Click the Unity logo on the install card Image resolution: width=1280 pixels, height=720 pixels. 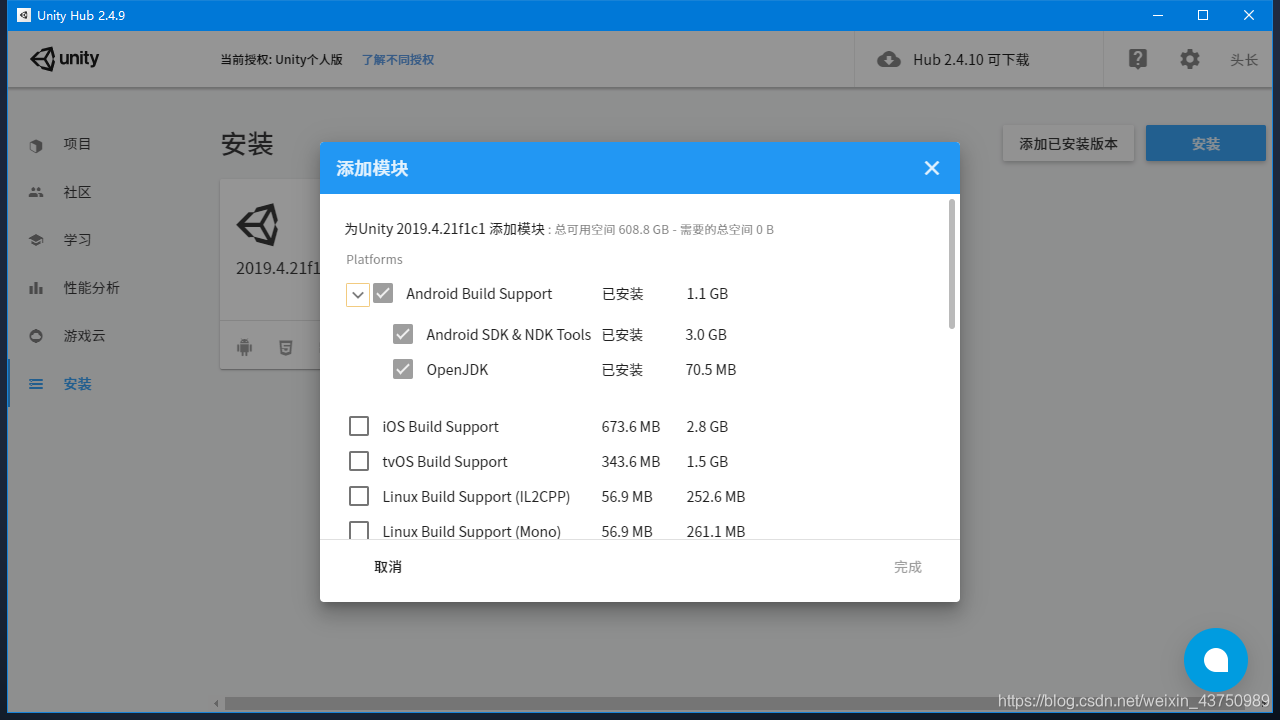click(x=258, y=225)
